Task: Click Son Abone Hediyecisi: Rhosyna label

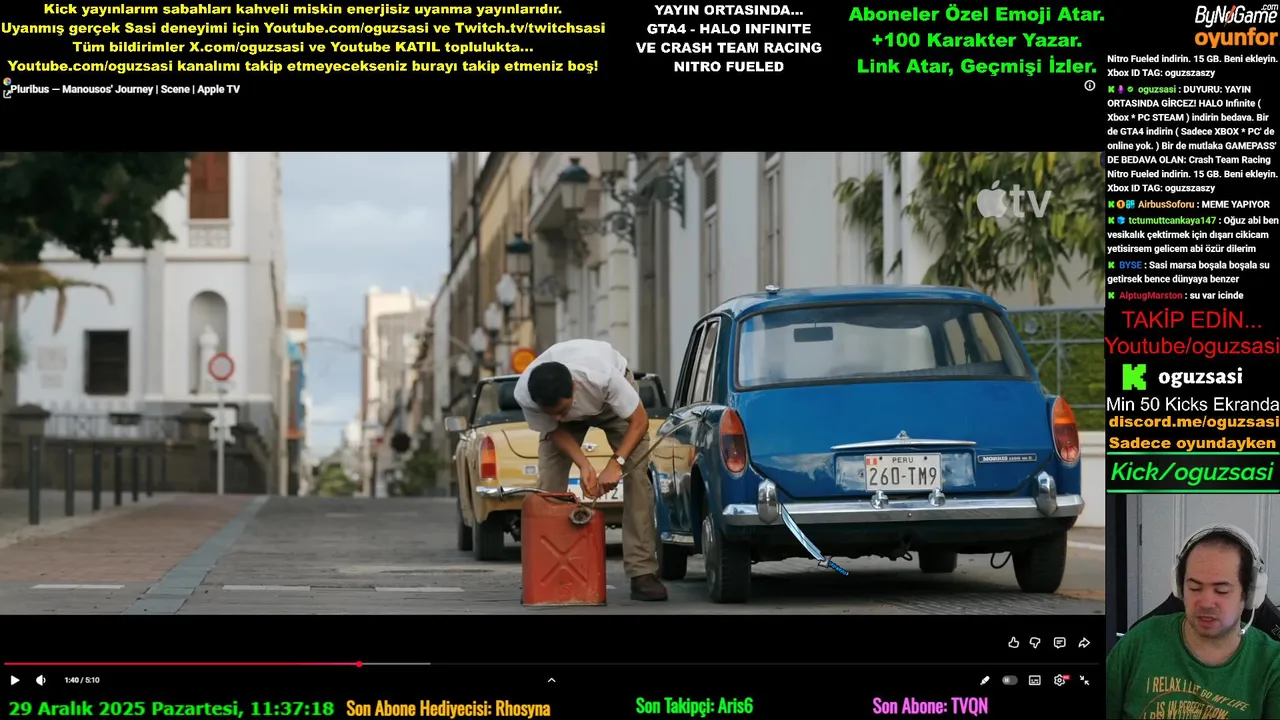Action: [448, 708]
